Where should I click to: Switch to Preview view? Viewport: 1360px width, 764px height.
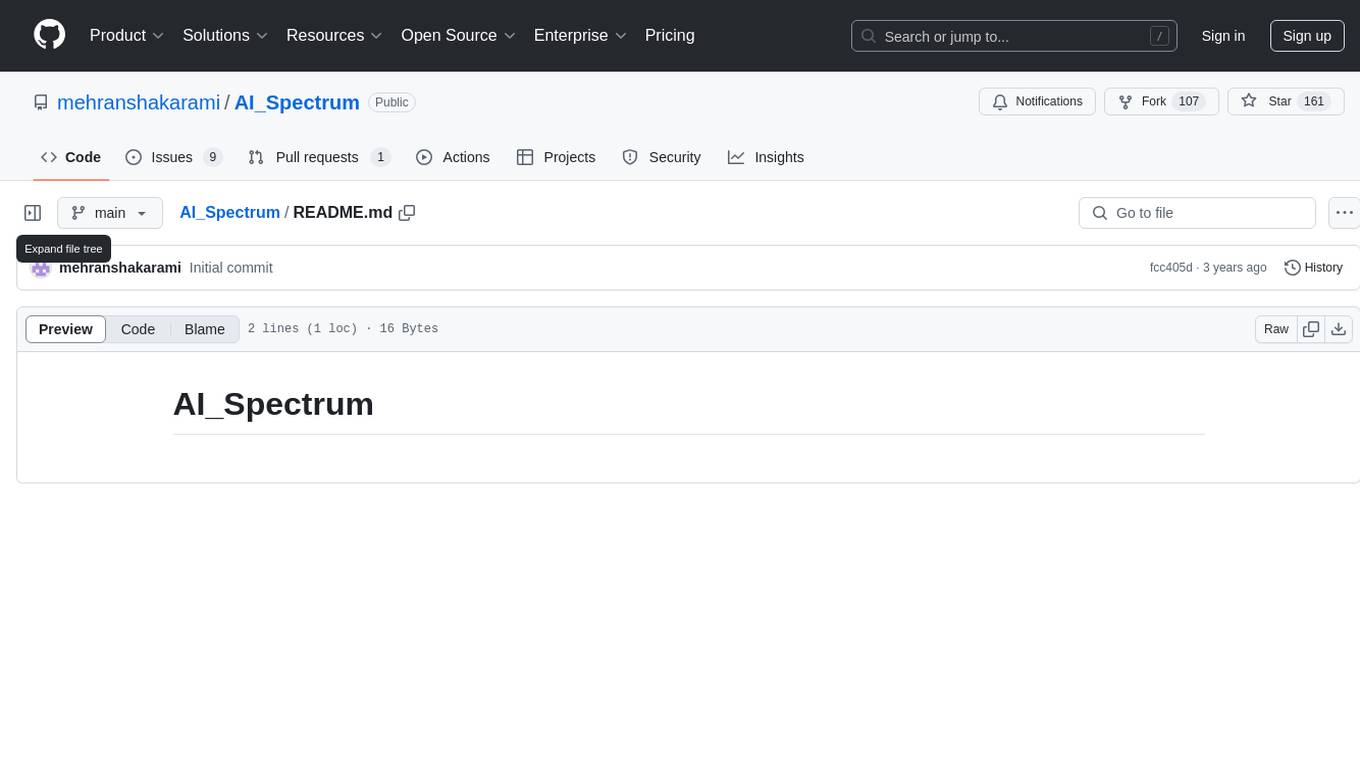(x=66, y=329)
